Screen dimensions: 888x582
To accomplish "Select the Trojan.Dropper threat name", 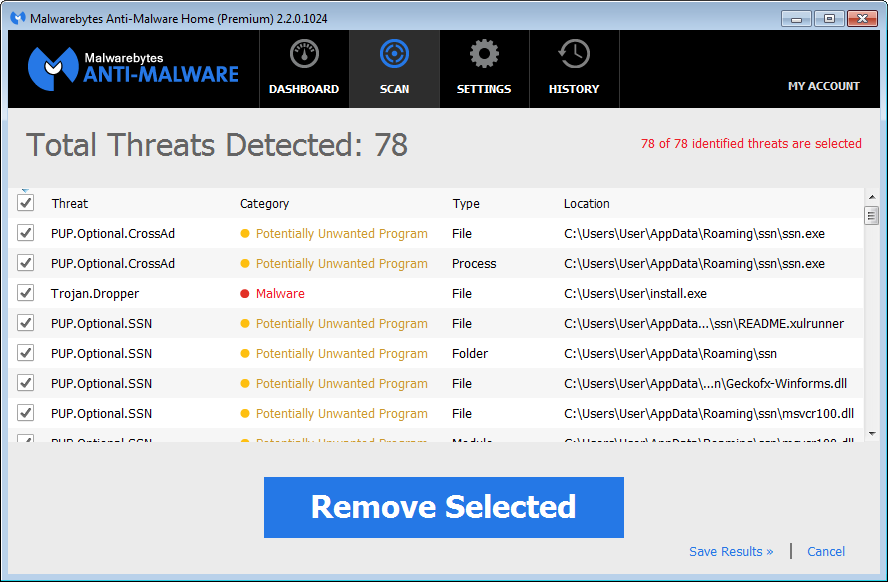I will coord(95,294).
